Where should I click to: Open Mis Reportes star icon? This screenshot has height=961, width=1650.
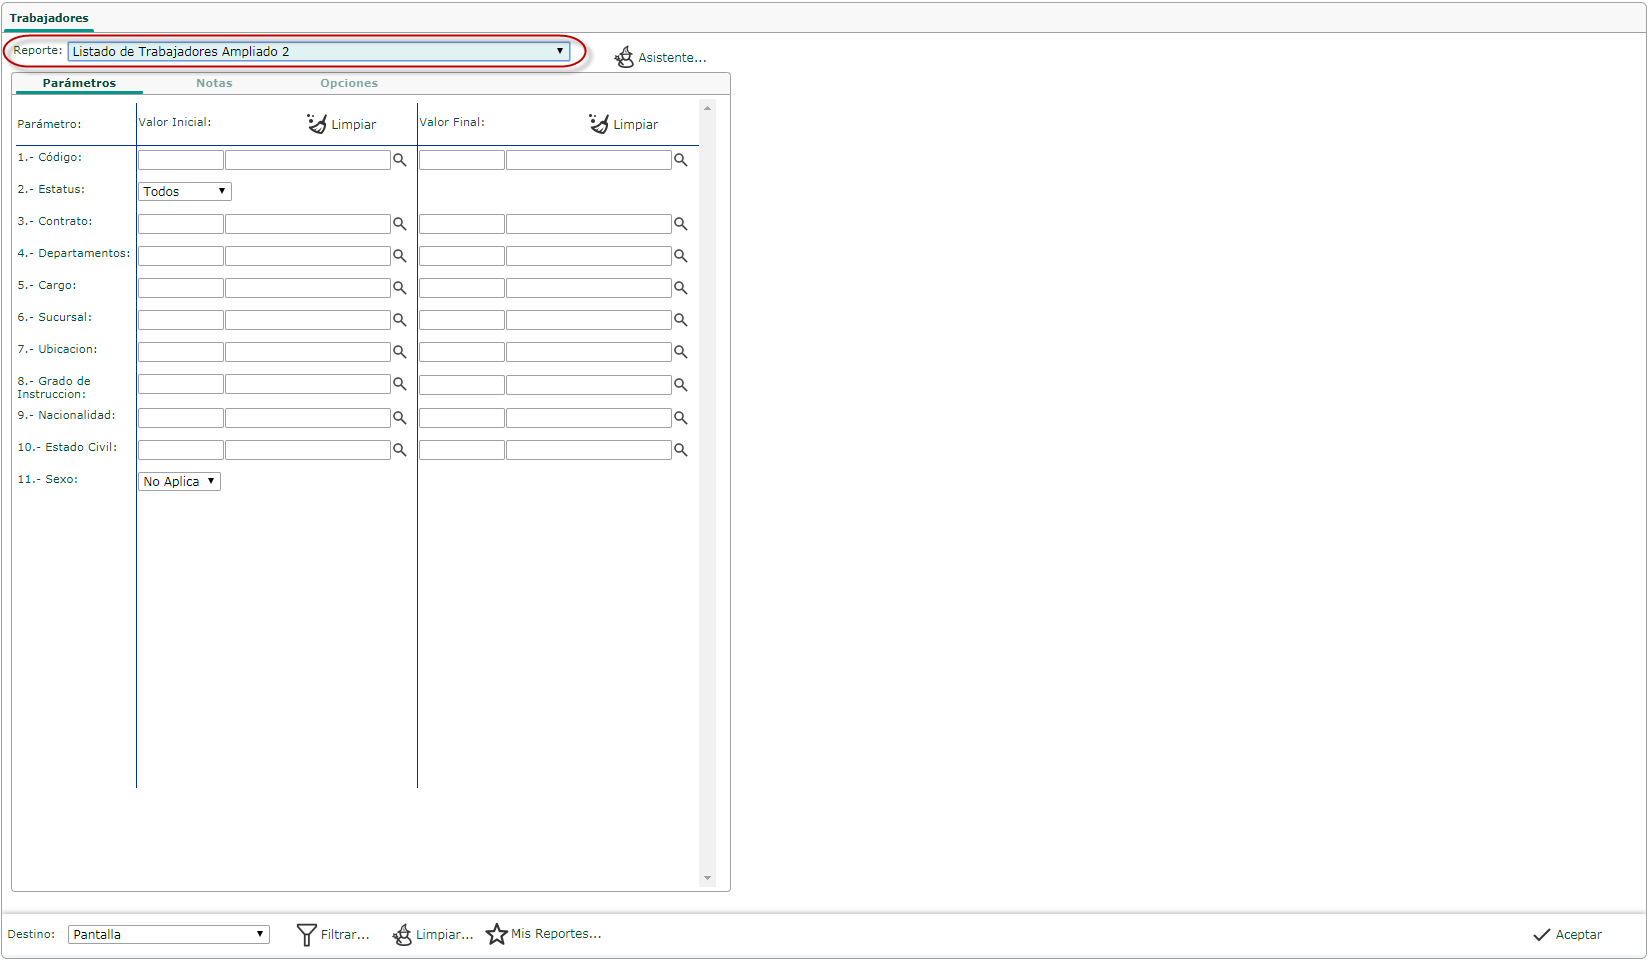coord(497,934)
